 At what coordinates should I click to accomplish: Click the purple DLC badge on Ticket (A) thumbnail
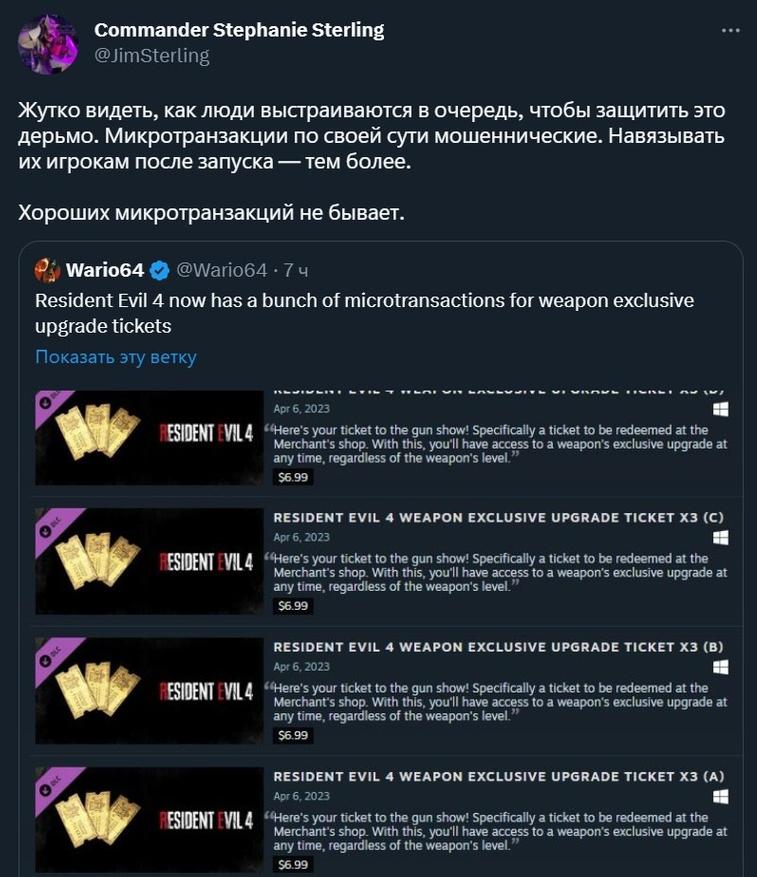(52, 785)
